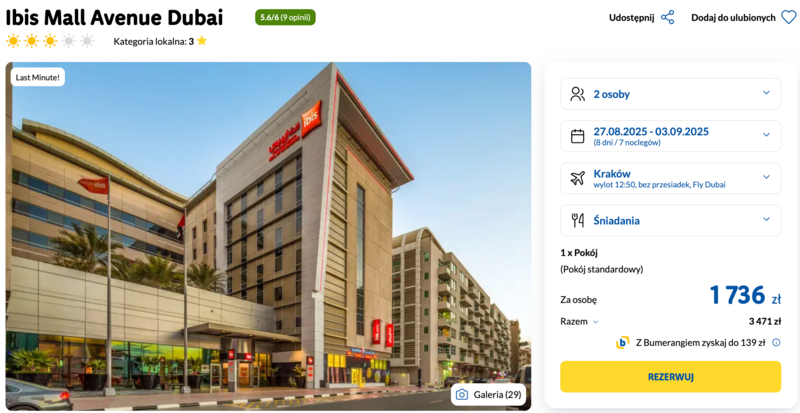Click the green 5.6/6 reviews badge
Viewport: 800px width, 413px height.
point(285,17)
